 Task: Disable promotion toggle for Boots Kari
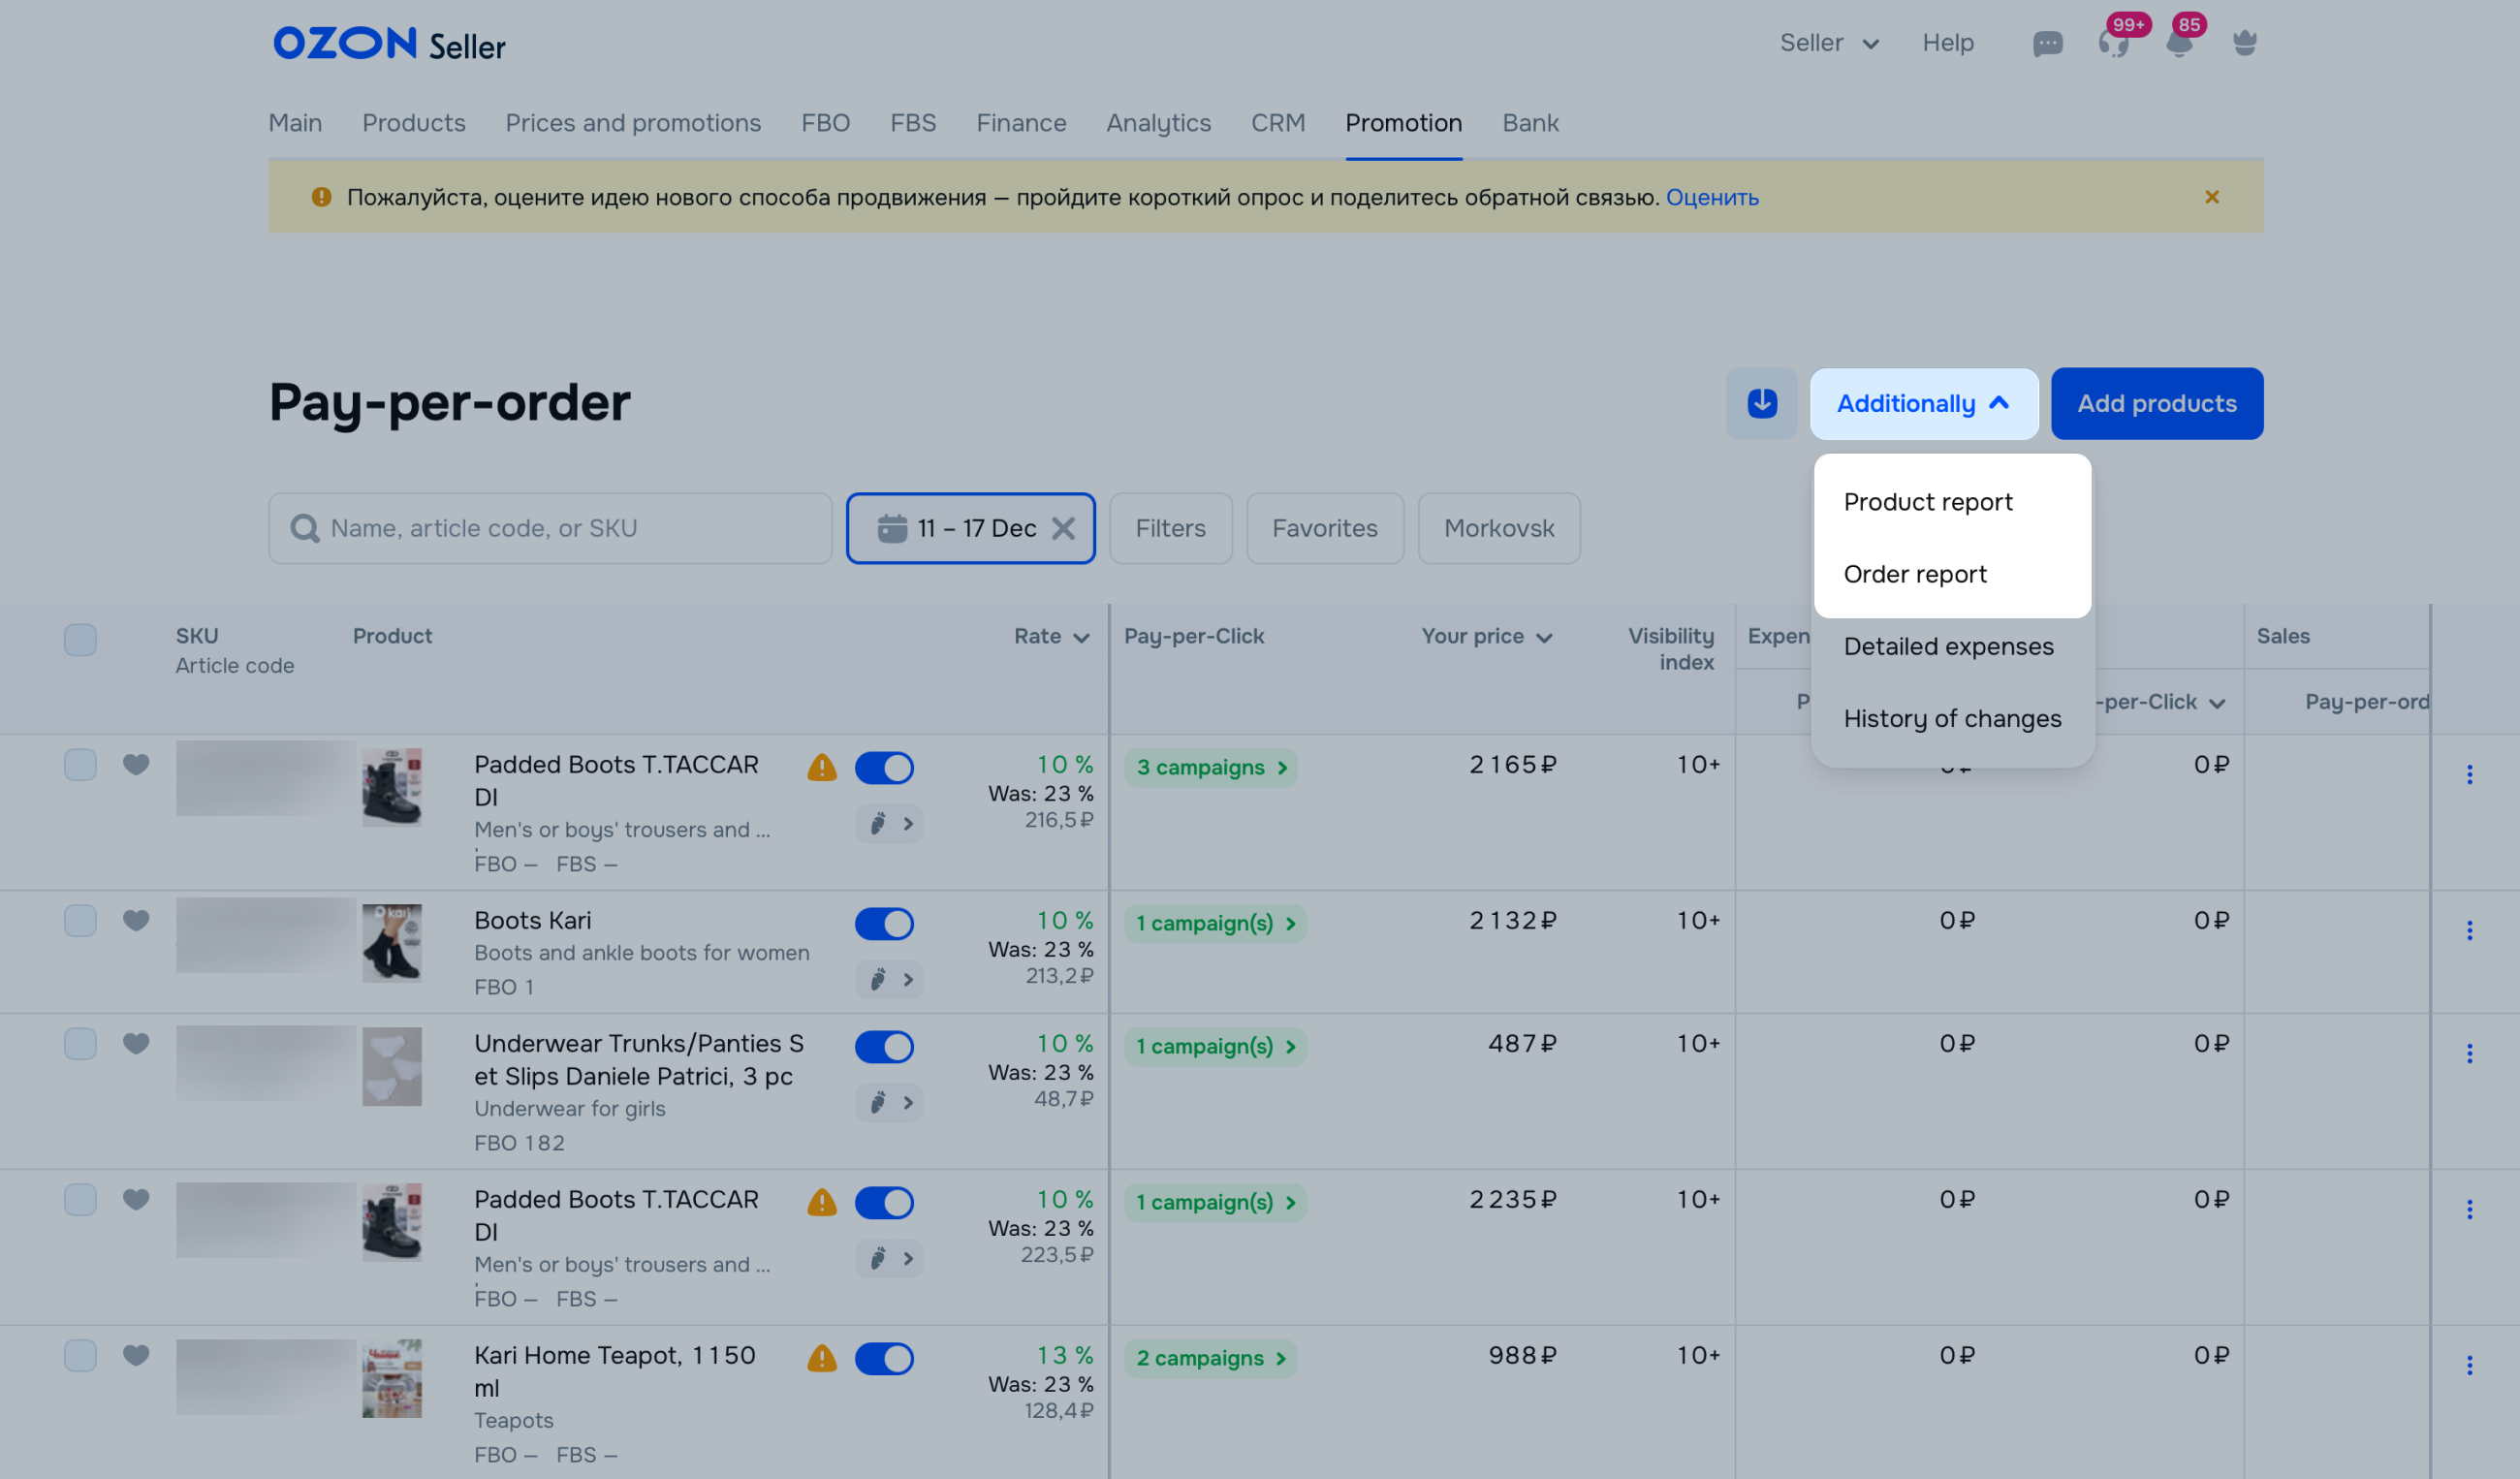884,923
